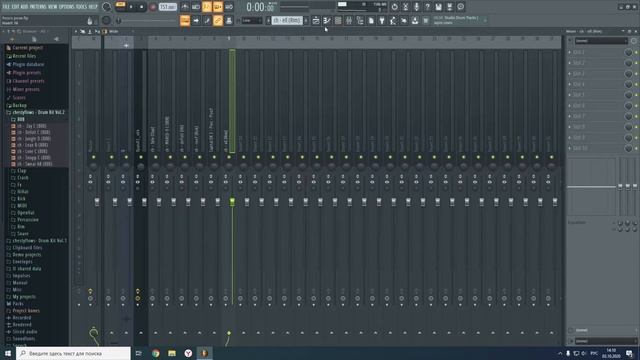Toggle step editing icon
Image resolution: width=640 pixels, height=360 pixels.
click(x=207, y=20)
